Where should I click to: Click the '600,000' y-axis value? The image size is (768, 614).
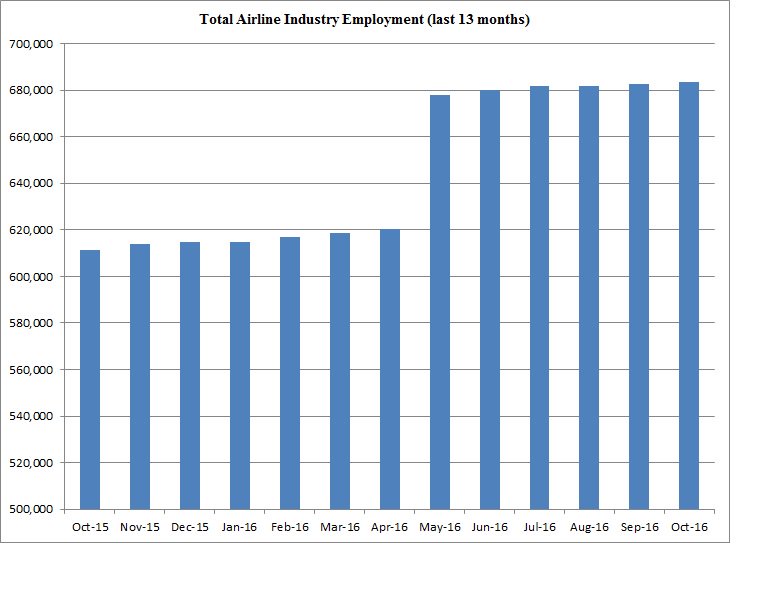(31, 277)
